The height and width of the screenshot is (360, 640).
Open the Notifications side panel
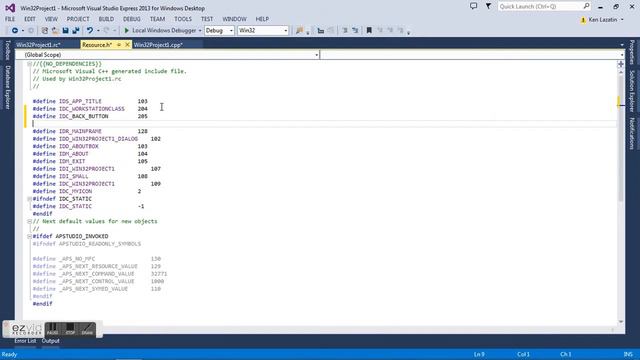[x=631, y=133]
